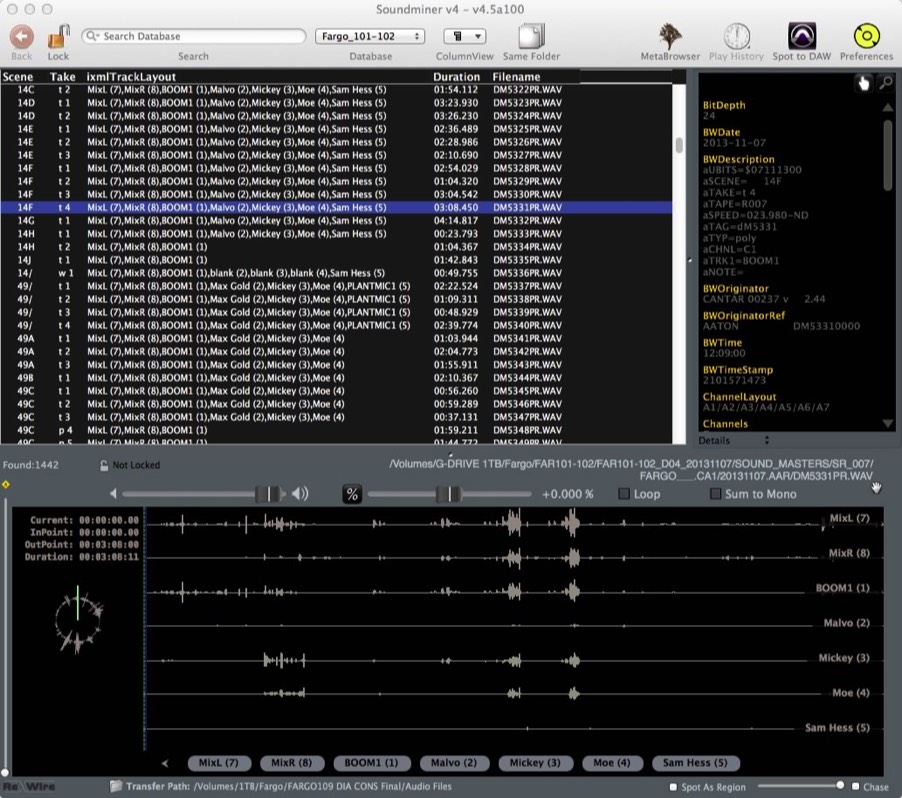Screen dimensions: 902x798
Task: Open the Details panel dropdown
Action: click(734, 440)
